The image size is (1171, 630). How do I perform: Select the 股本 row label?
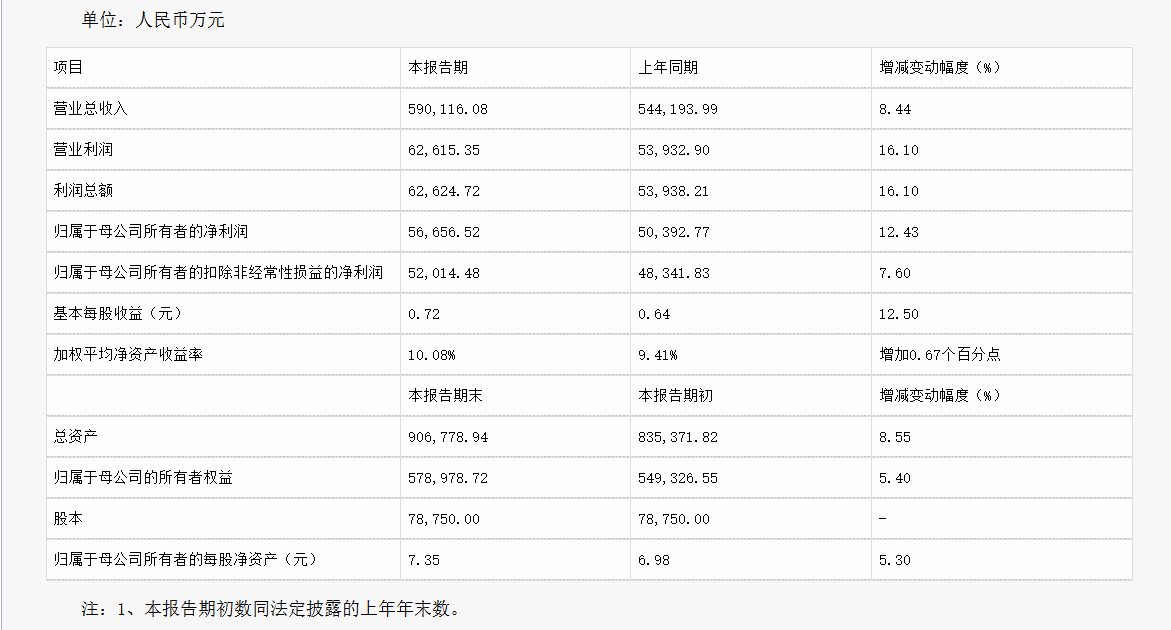68,519
